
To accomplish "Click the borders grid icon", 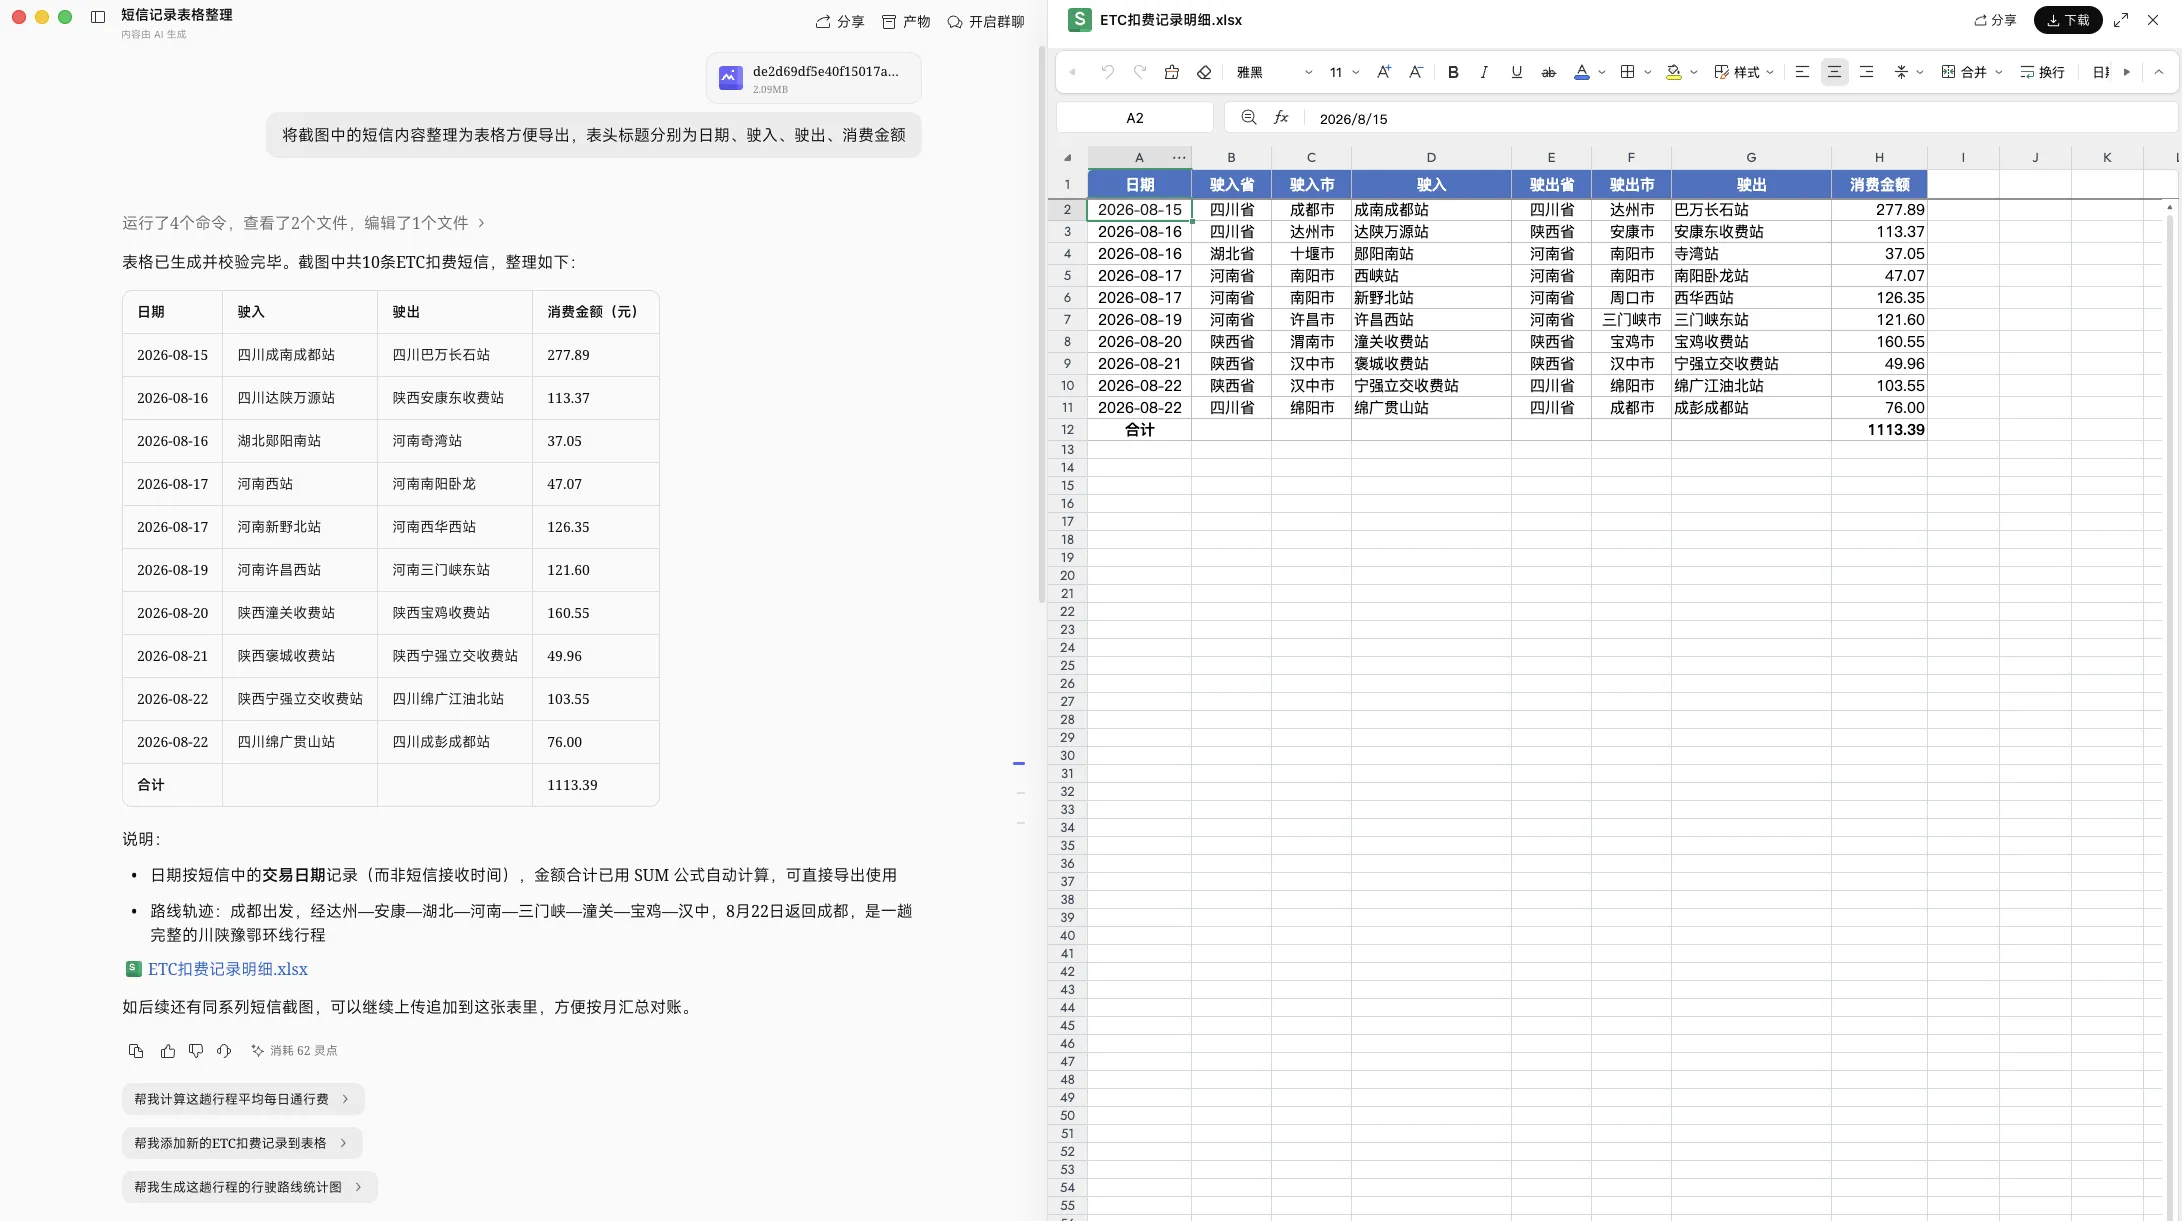I will click(1627, 72).
